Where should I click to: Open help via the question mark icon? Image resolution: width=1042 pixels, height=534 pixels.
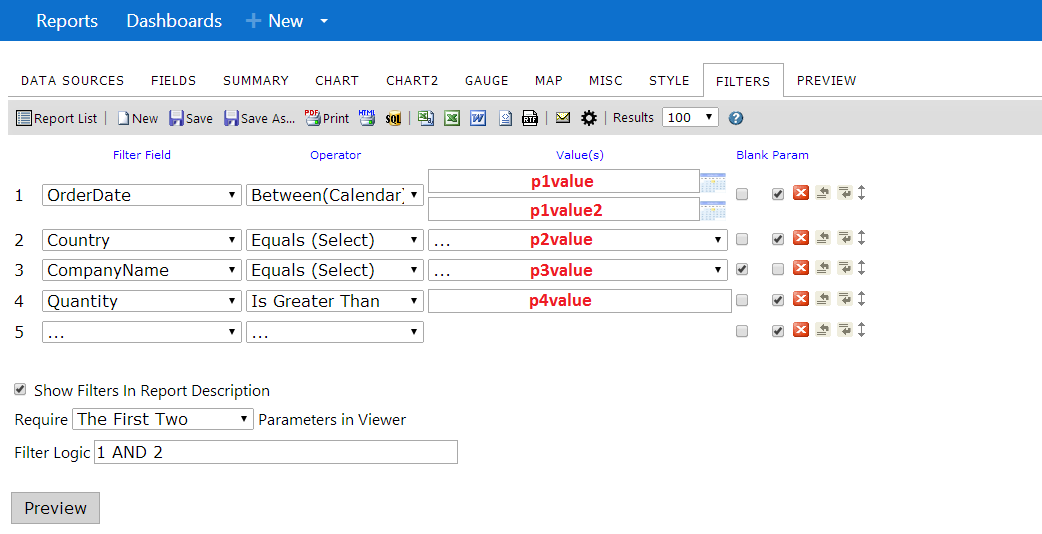pyautogui.click(x=736, y=118)
